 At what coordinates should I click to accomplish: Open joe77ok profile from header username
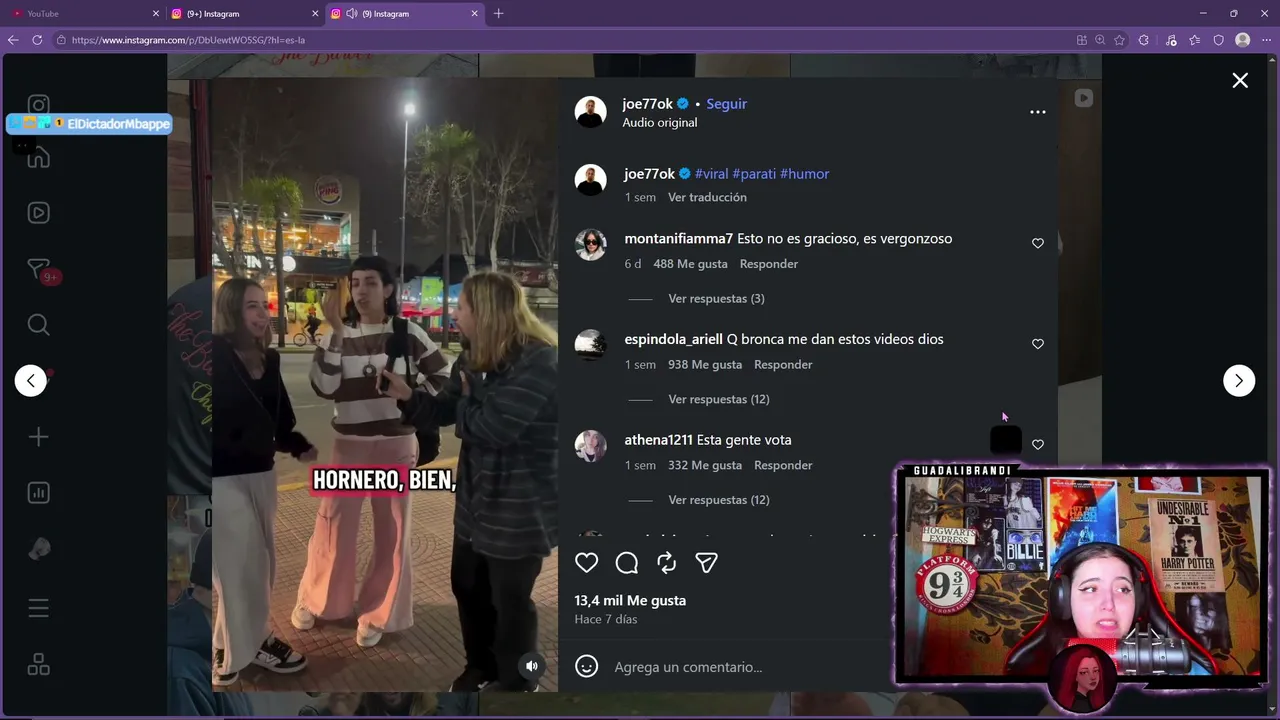[648, 104]
